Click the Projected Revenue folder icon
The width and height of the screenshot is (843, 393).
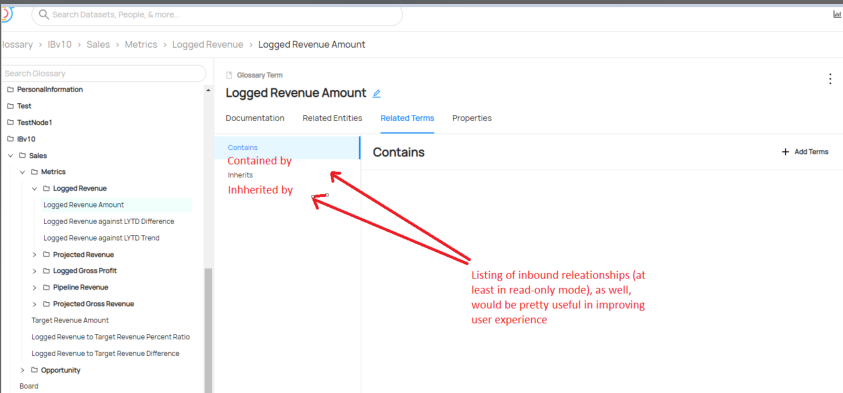click(x=46, y=254)
